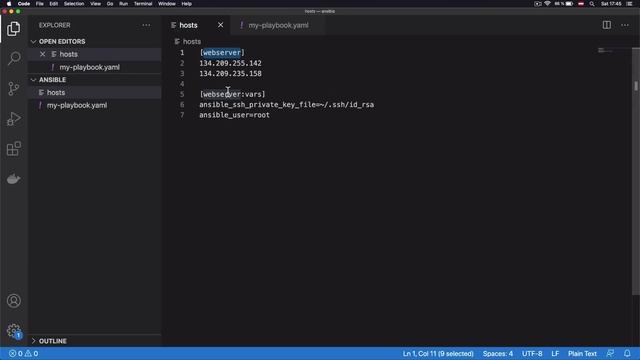Open the Code application menu
Viewport: 640px width, 360px height.
point(24,4)
